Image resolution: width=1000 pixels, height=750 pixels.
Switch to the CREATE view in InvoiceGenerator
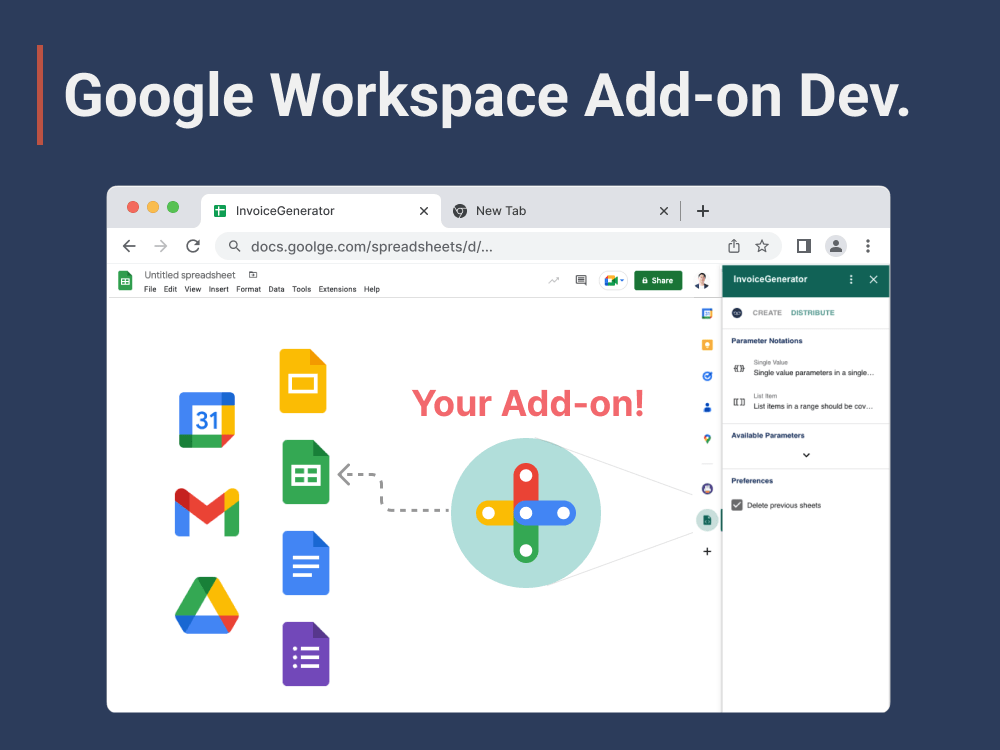767,312
